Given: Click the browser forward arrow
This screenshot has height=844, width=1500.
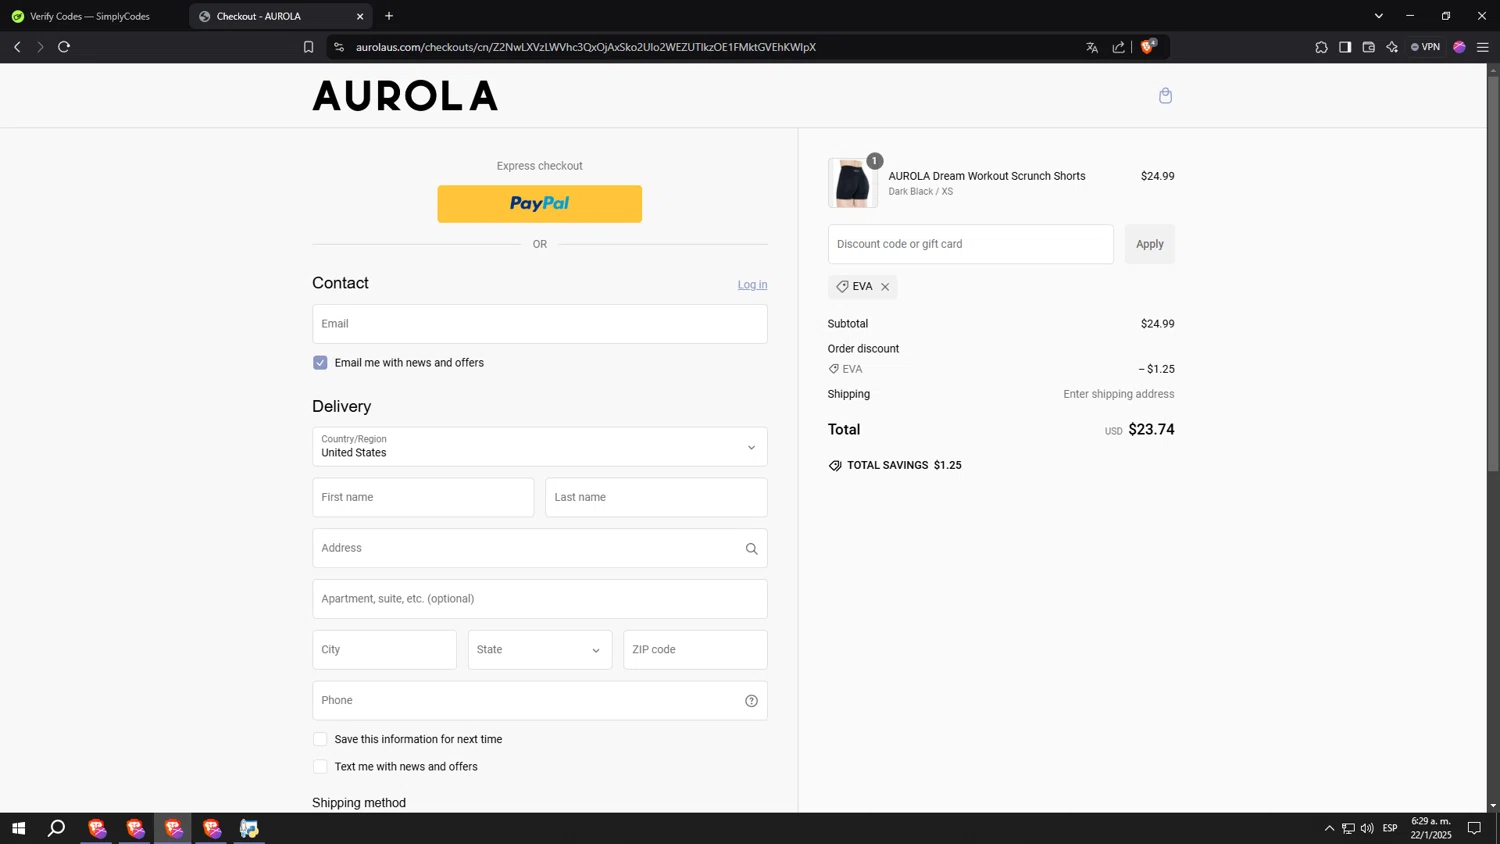Looking at the screenshot, I should pyautogui.click(x=40, y=47).
